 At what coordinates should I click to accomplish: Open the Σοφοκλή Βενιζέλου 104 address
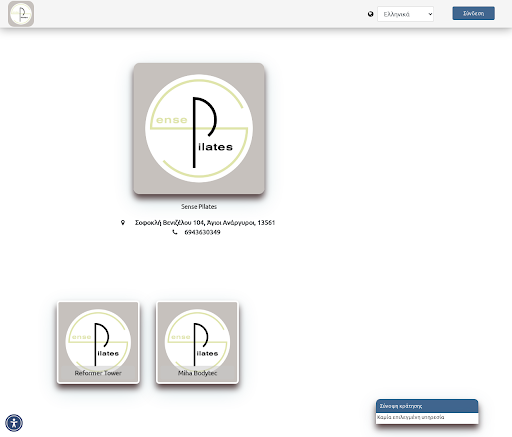click(205, 222)
